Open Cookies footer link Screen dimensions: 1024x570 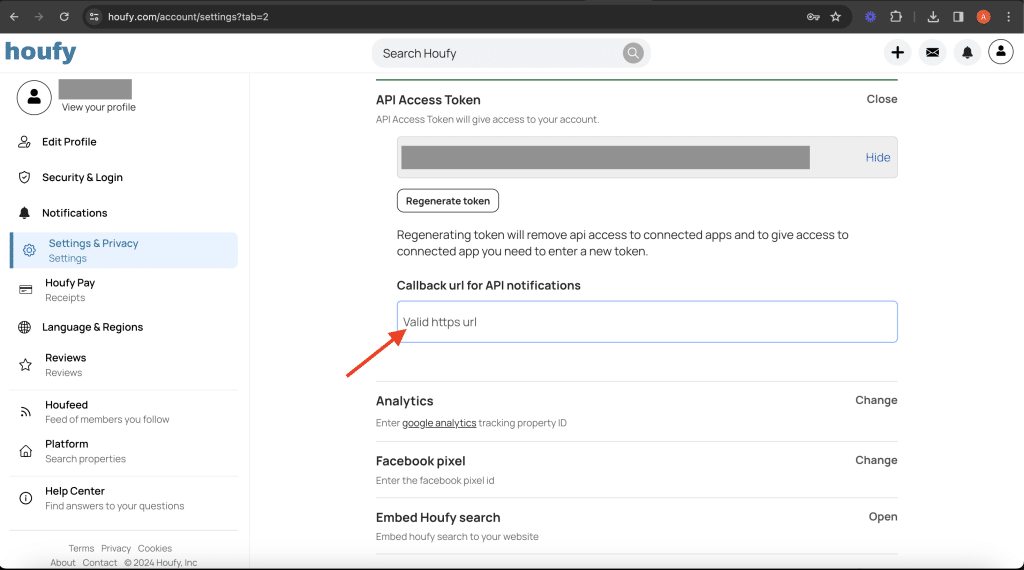155,548
